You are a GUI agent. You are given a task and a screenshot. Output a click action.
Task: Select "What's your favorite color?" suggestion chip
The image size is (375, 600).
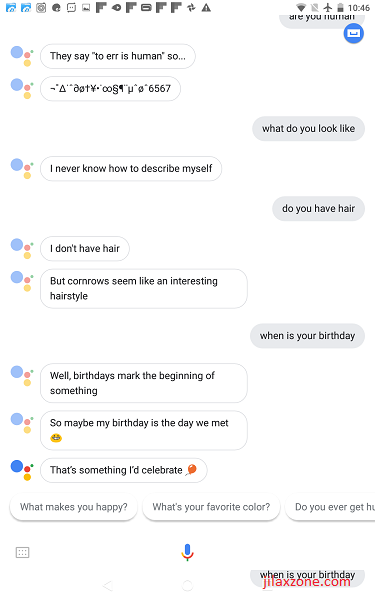[x=211, y=507]
